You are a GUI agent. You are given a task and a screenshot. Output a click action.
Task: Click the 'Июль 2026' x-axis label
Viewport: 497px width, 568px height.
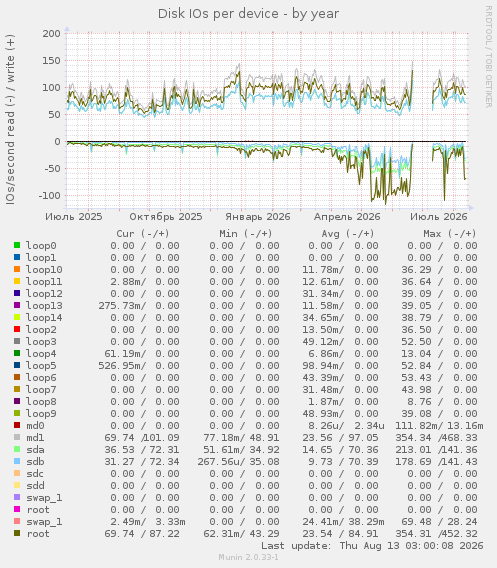(x=439, y=217)
